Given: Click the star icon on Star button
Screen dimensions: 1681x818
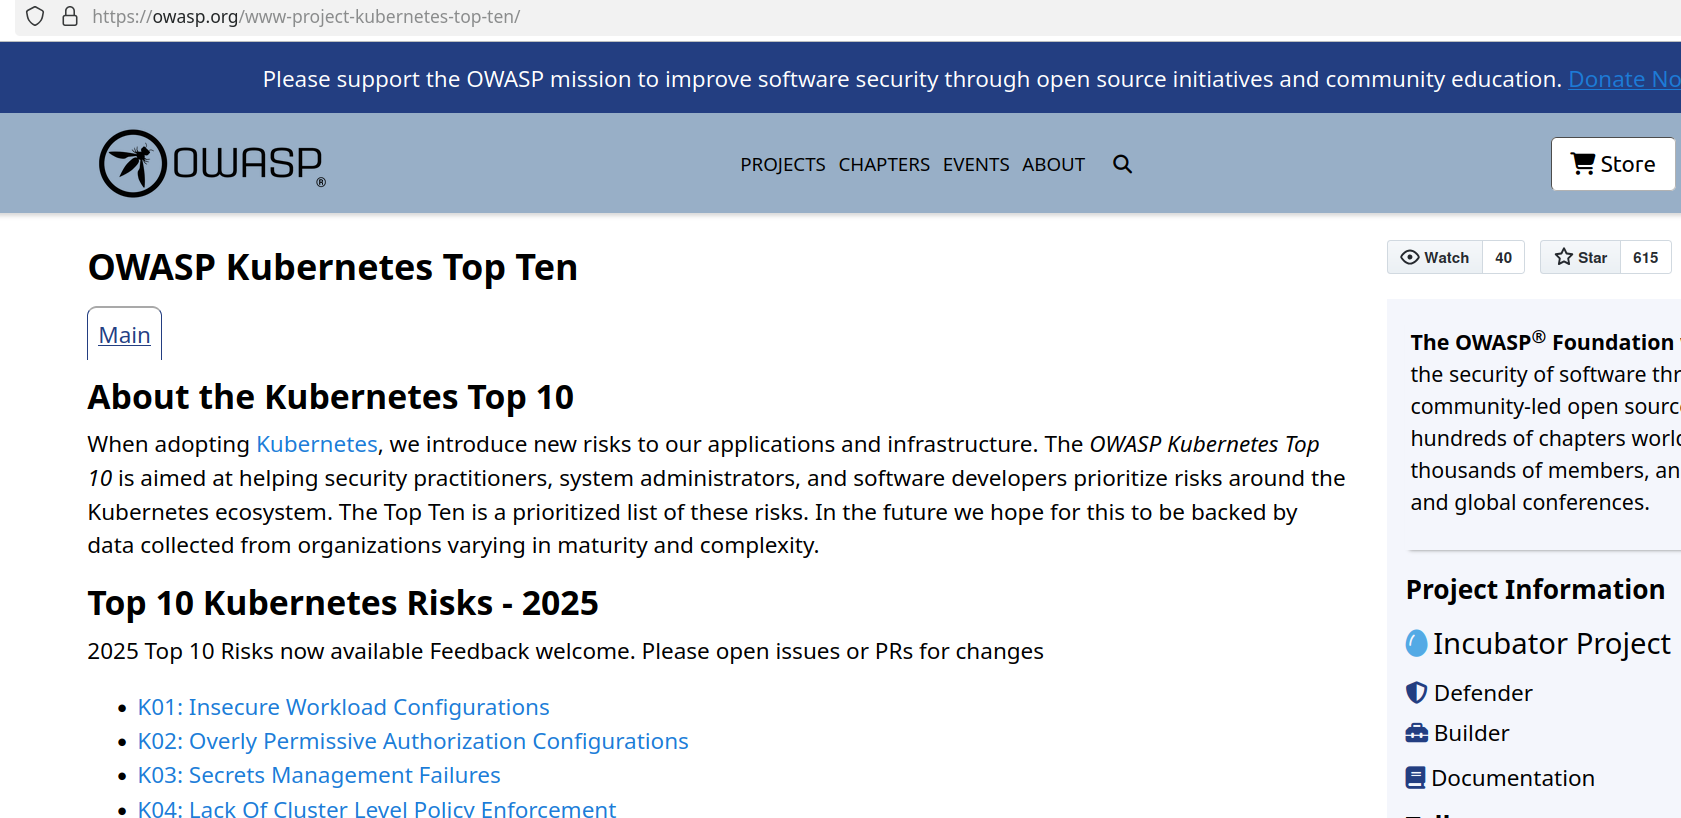Looking at the screenshot, I should (1564, 257).
